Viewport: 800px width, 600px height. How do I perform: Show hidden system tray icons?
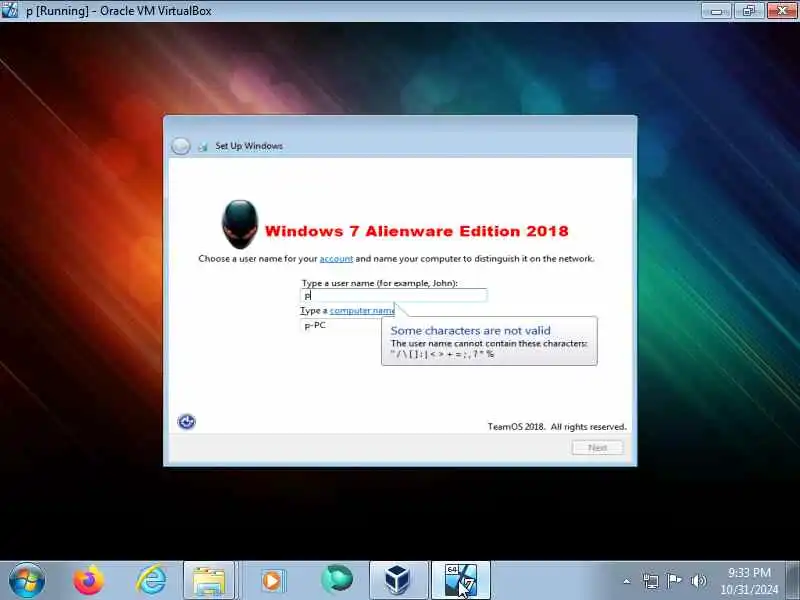coord(627,581)
